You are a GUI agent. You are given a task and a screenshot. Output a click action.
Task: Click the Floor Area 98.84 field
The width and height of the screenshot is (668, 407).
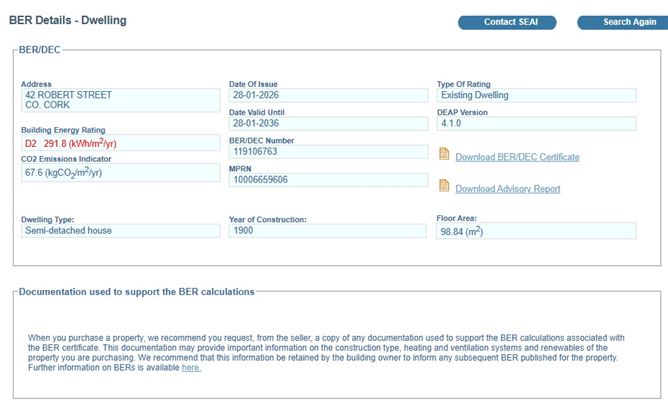(x=535, y=231)
